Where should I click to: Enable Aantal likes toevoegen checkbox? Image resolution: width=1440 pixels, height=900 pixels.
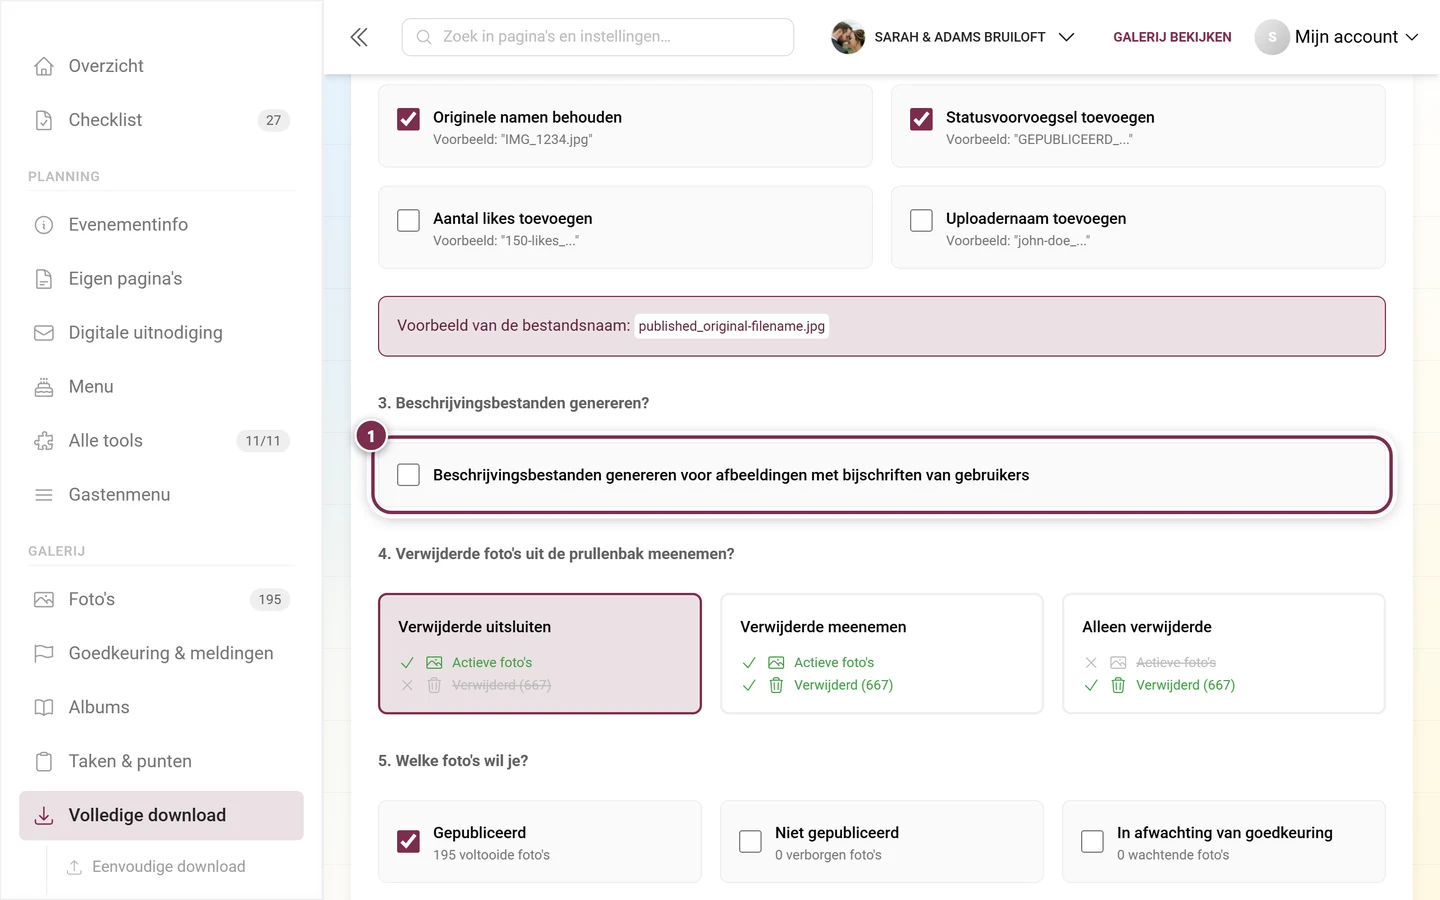point(408,220)
